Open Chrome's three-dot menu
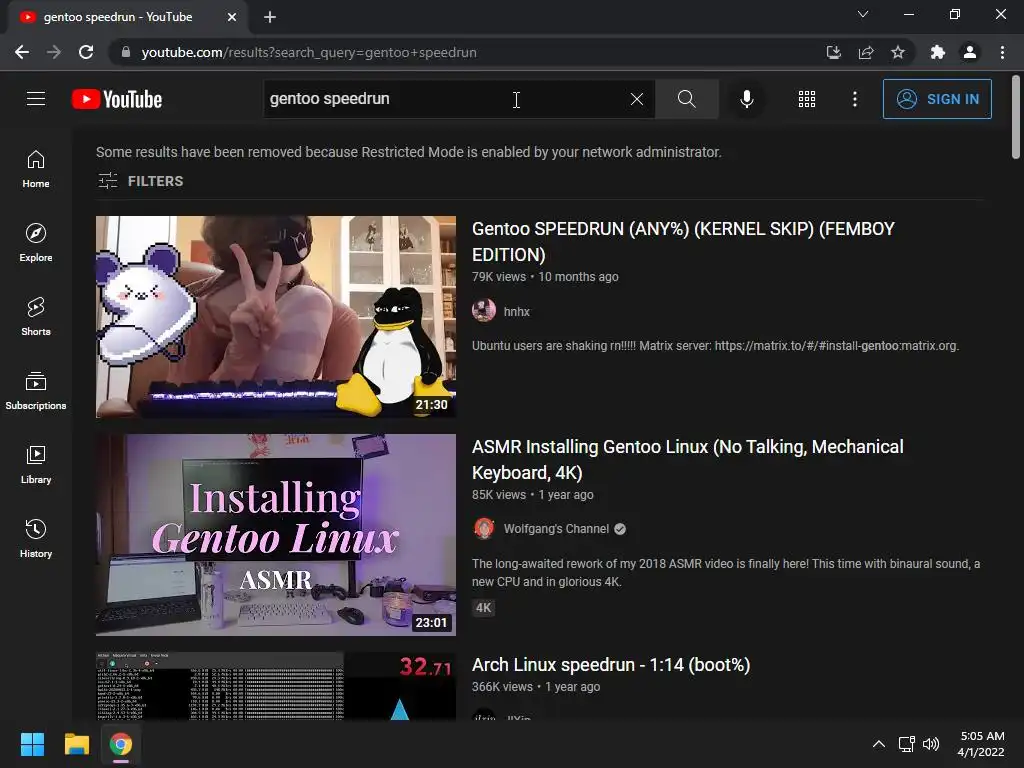Image resolution: width=1024 pixels, height=768 pixels. 1002,52
